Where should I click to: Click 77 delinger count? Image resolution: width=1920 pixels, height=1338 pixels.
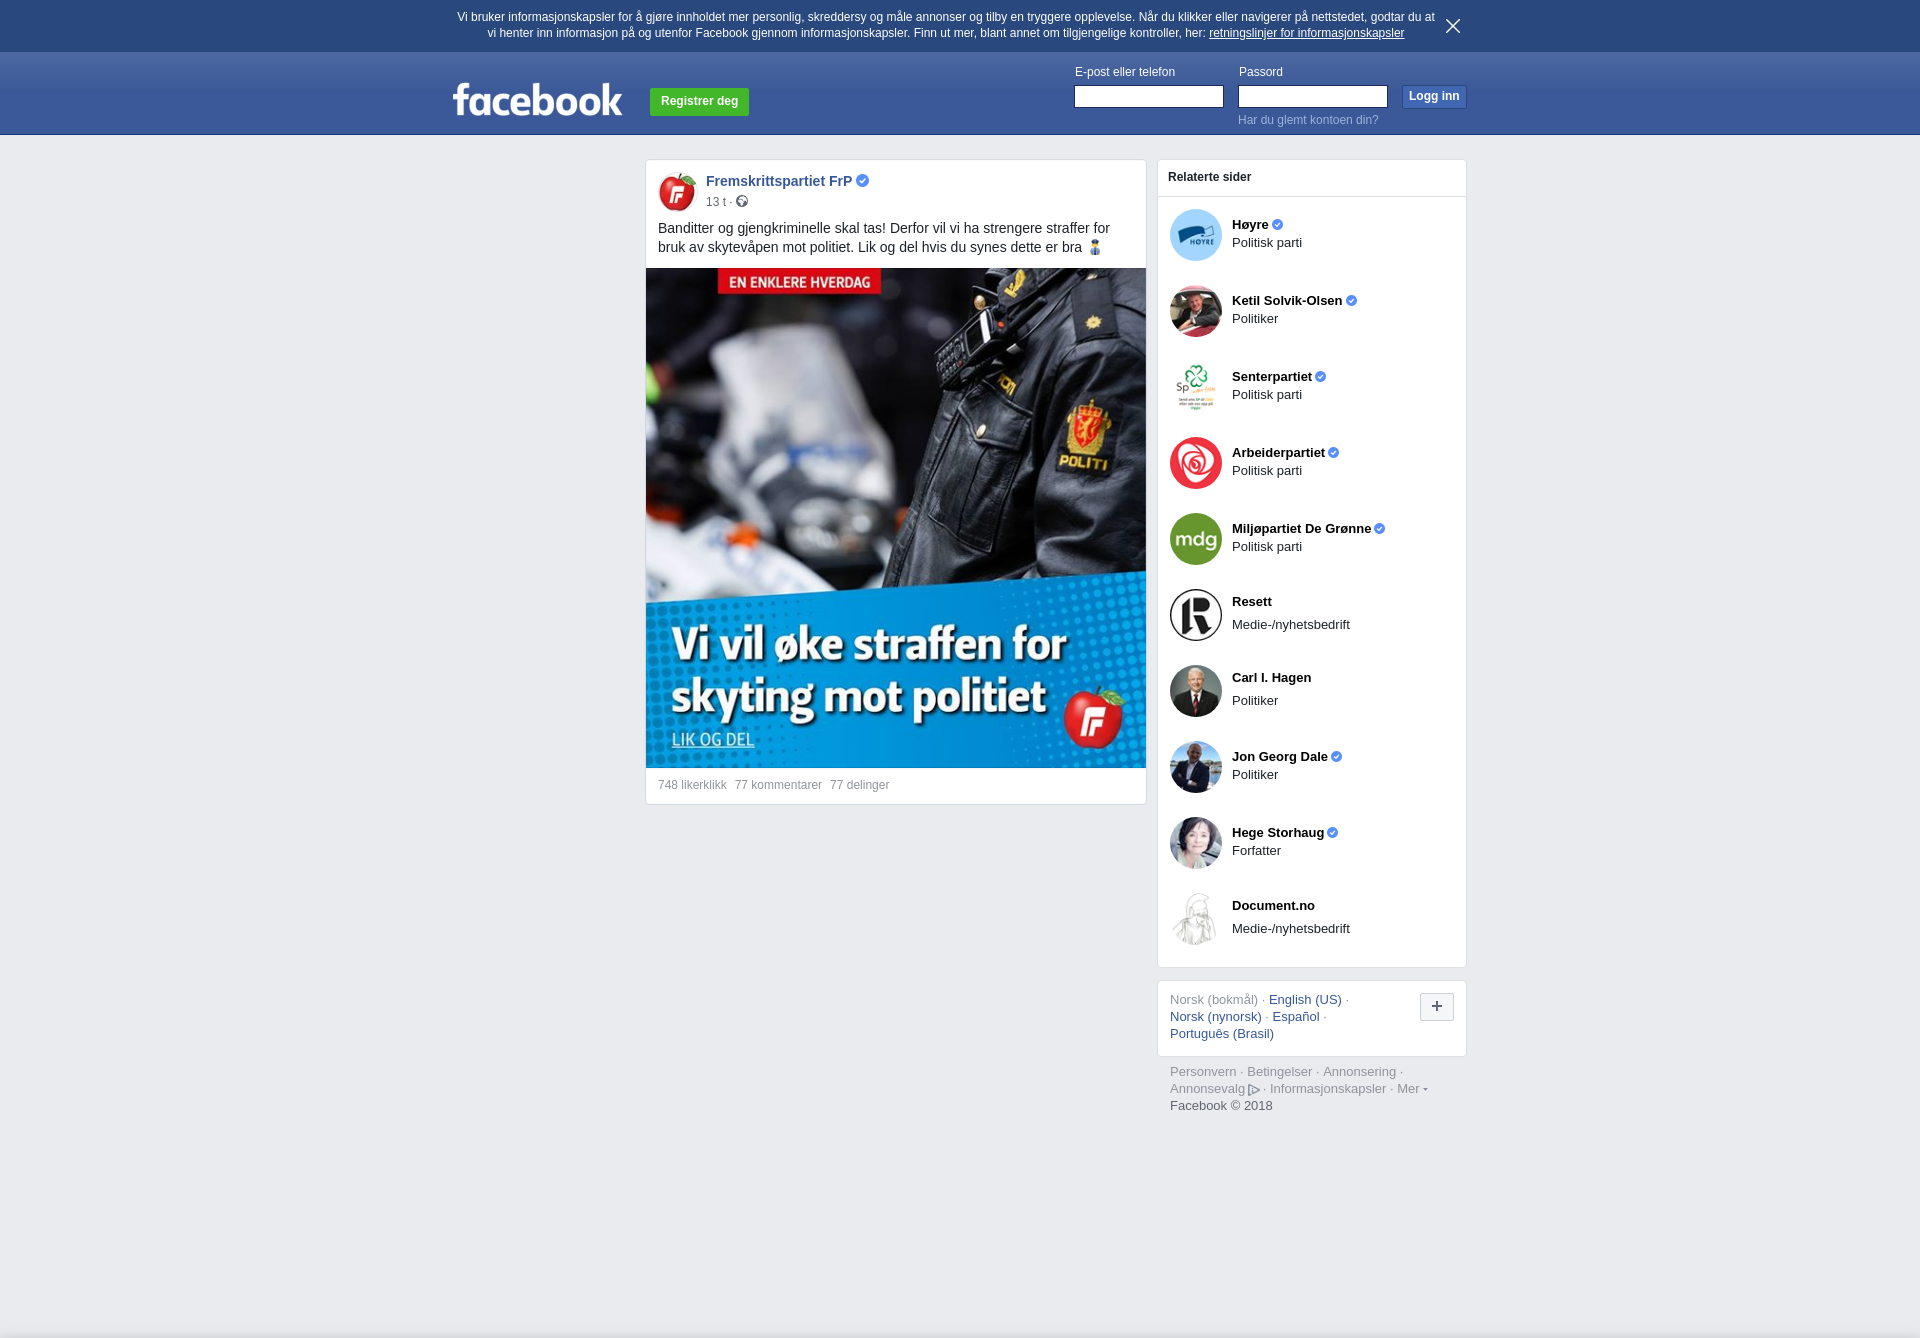coord(859,785)
